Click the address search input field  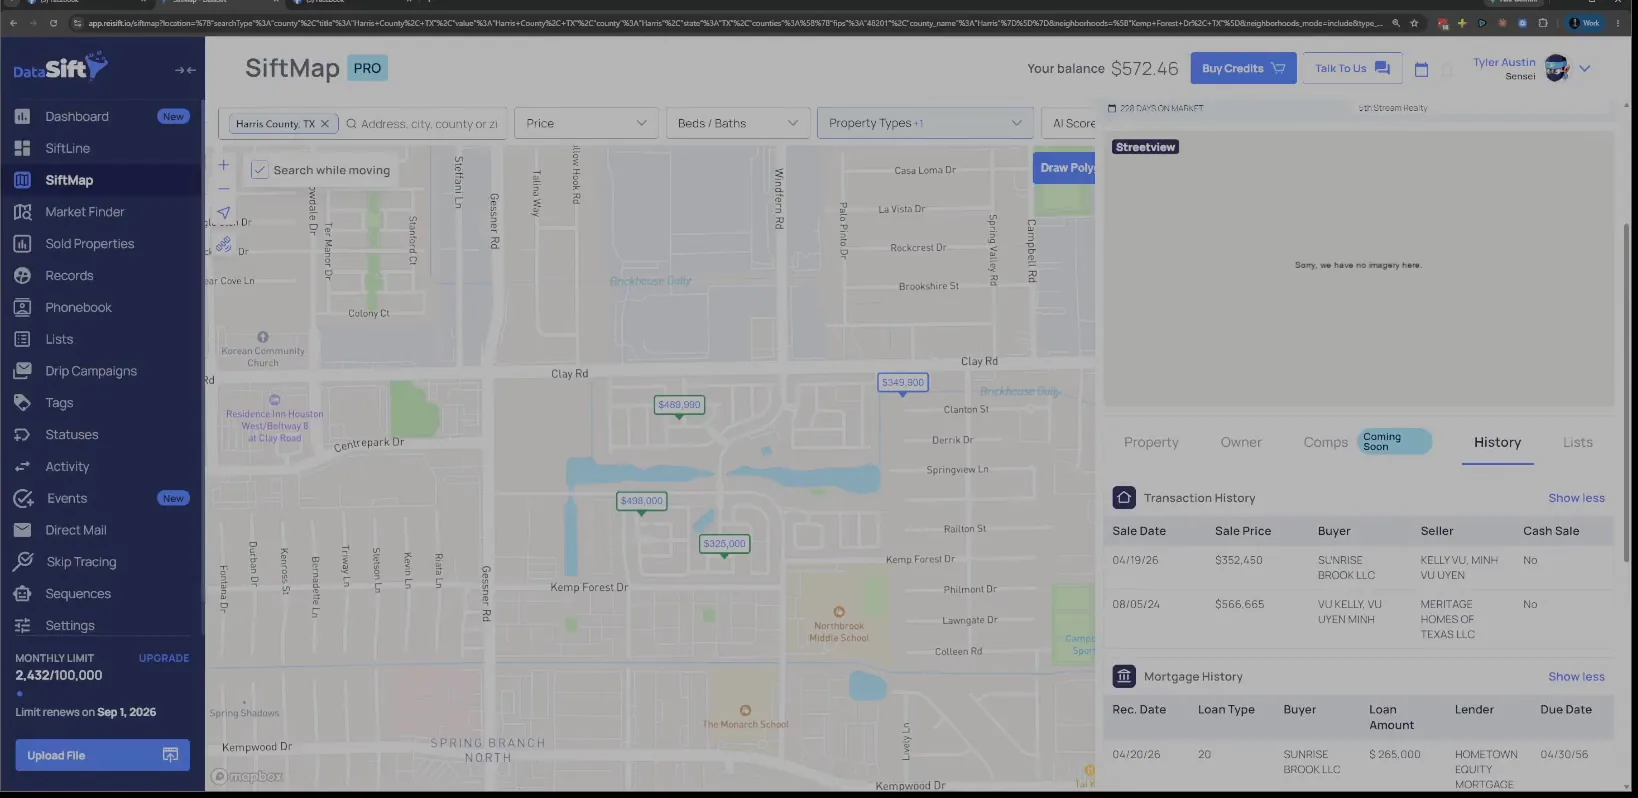coord(428,124)
